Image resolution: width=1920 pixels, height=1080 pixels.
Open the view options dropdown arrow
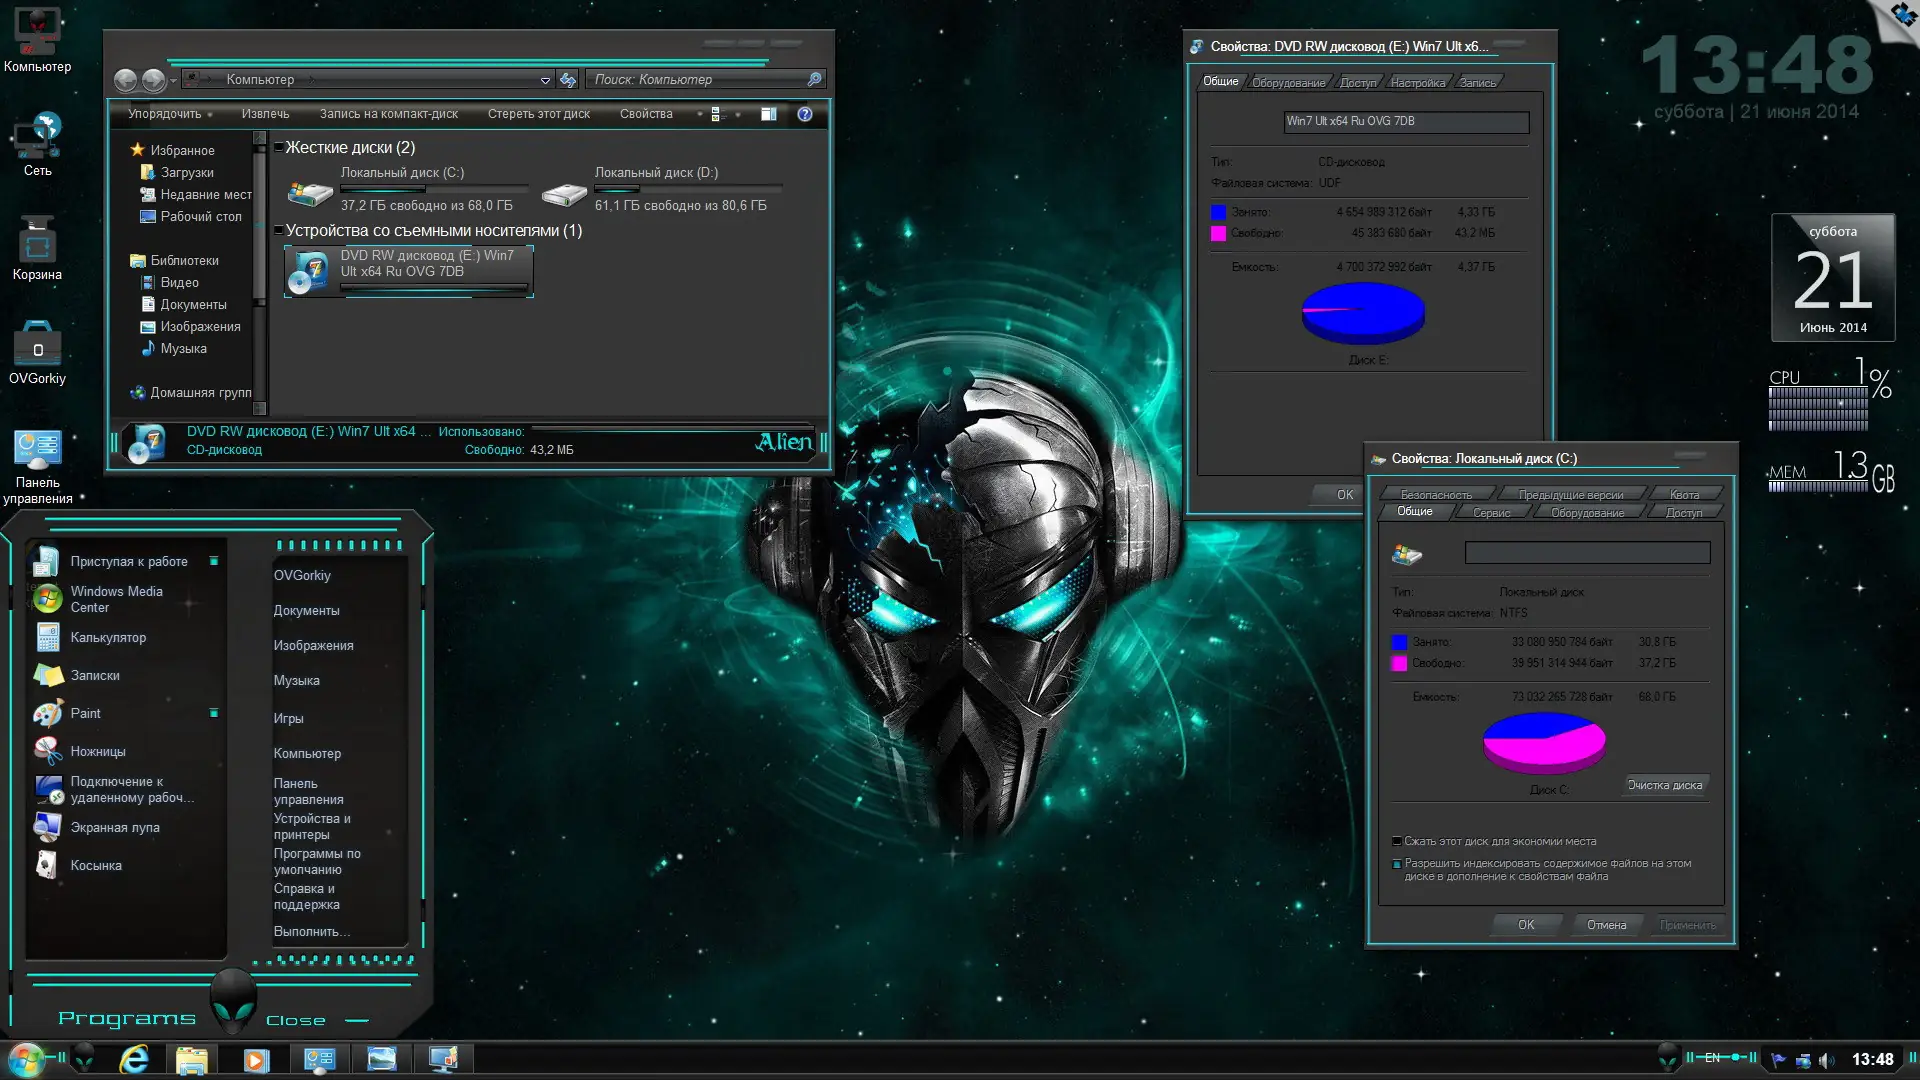[738, 114]
